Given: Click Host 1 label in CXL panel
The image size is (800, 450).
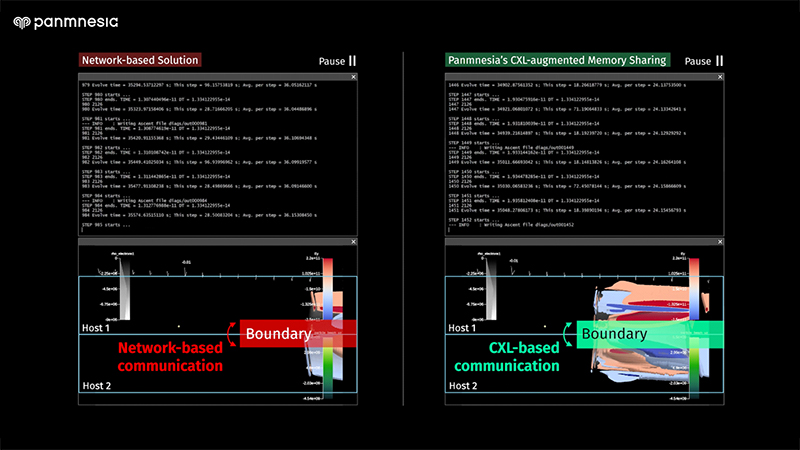Looking at the screenshot, I should 462,328.
